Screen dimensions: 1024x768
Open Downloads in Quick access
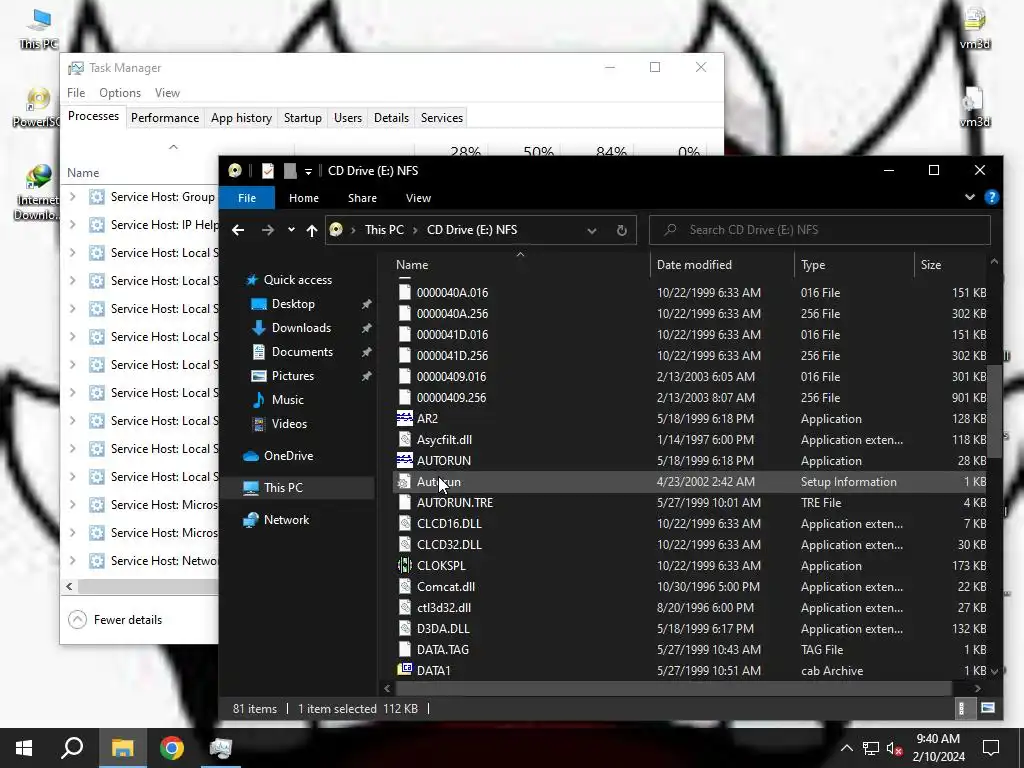tap(301, 328)
